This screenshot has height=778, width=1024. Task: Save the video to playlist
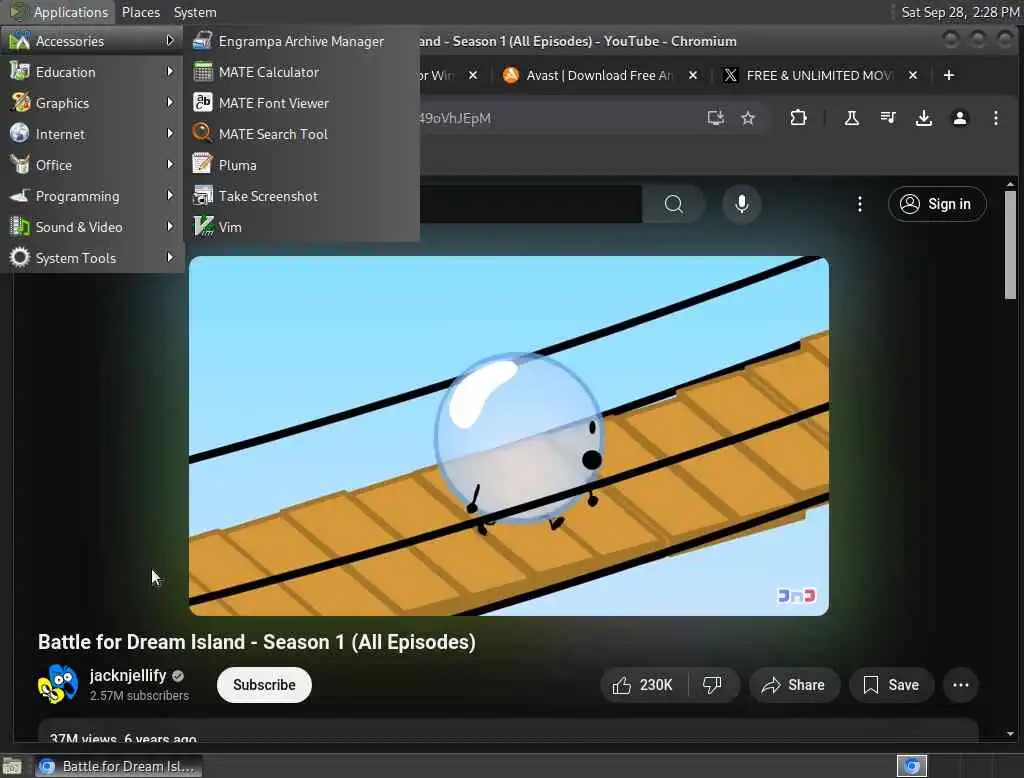891,685
